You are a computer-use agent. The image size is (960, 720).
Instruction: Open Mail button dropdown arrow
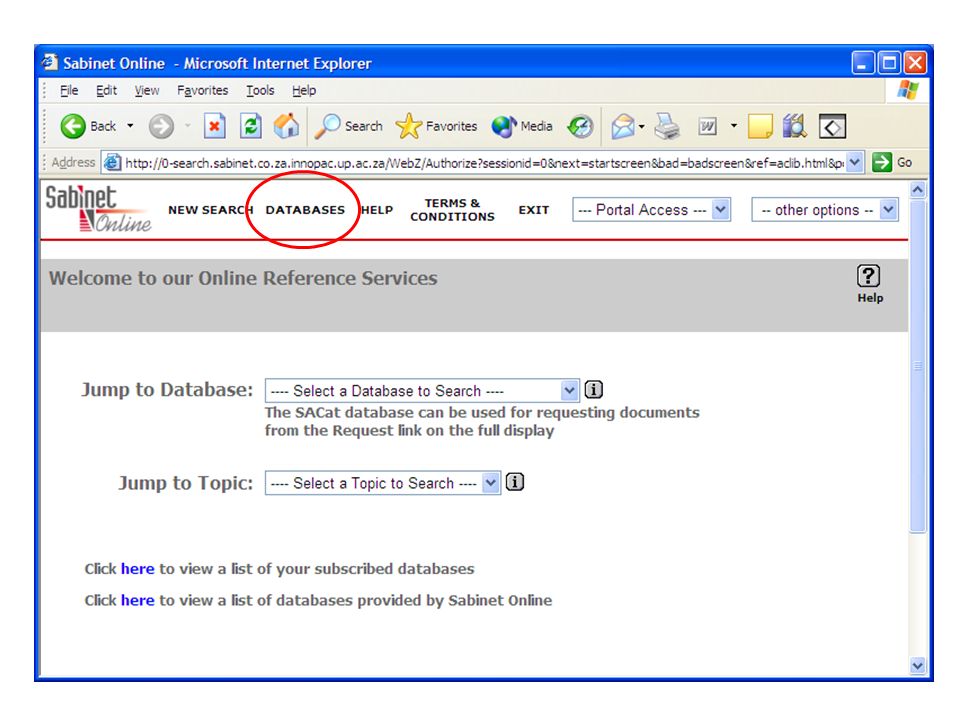(641, 127)
